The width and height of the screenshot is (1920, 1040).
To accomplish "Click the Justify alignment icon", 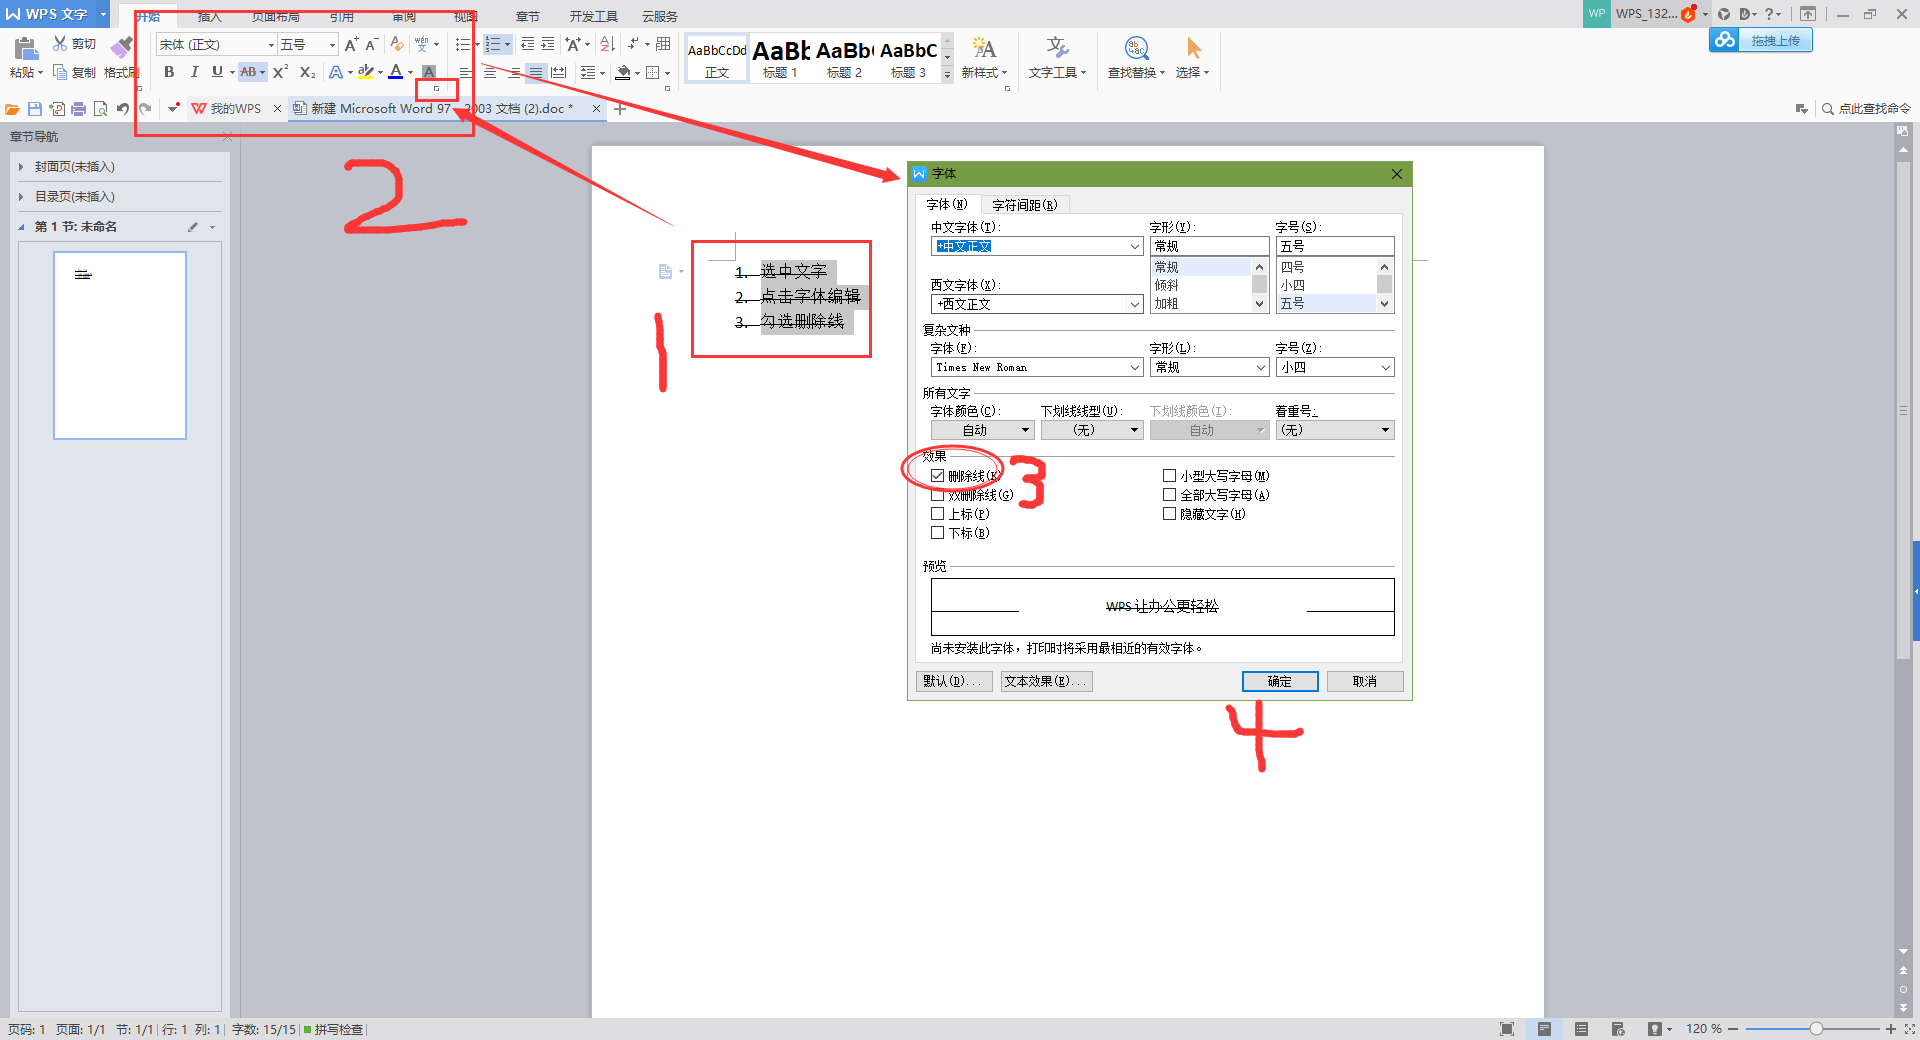I will (536, 72).
